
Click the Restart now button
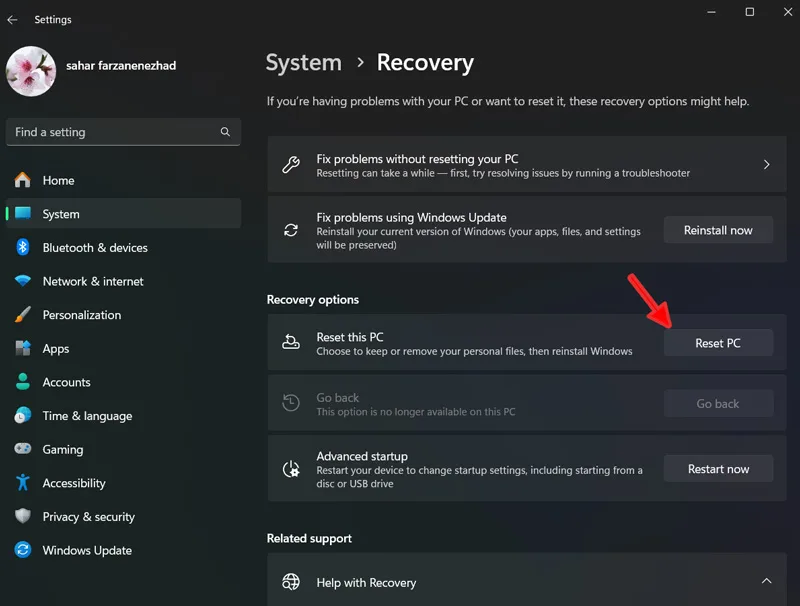click(x=718, y=469)
